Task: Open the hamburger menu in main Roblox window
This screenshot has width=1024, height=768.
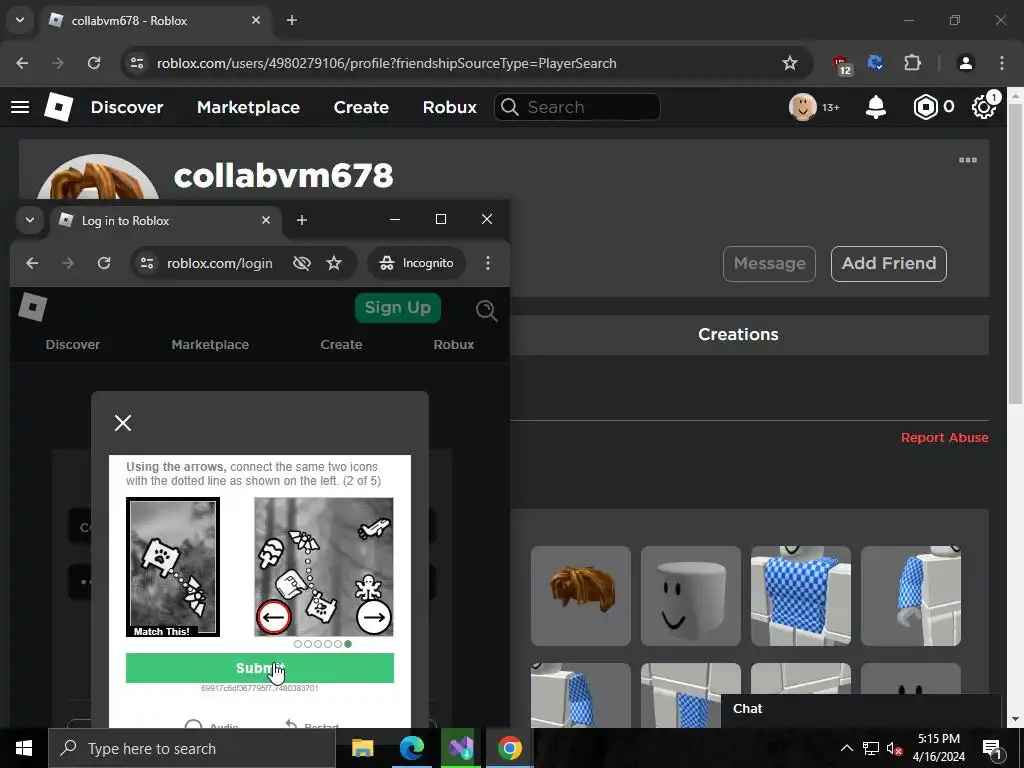Action: pyautogui.click(x=20, y=107)
